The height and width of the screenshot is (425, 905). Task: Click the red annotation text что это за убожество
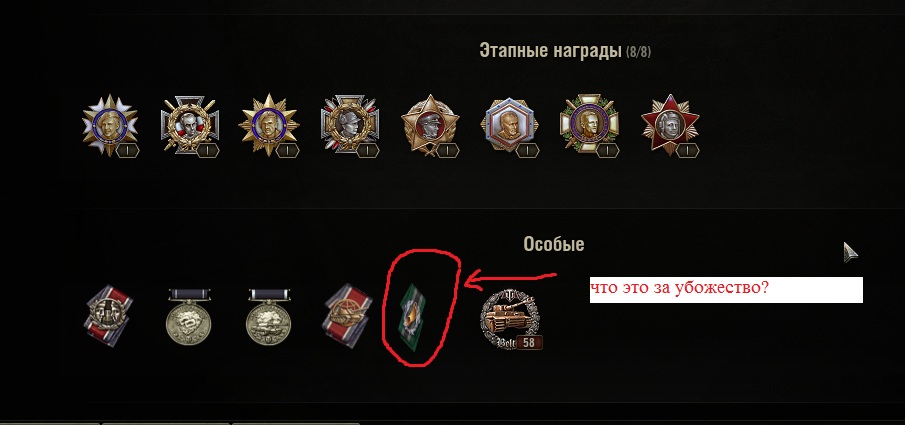pos(679,288)
